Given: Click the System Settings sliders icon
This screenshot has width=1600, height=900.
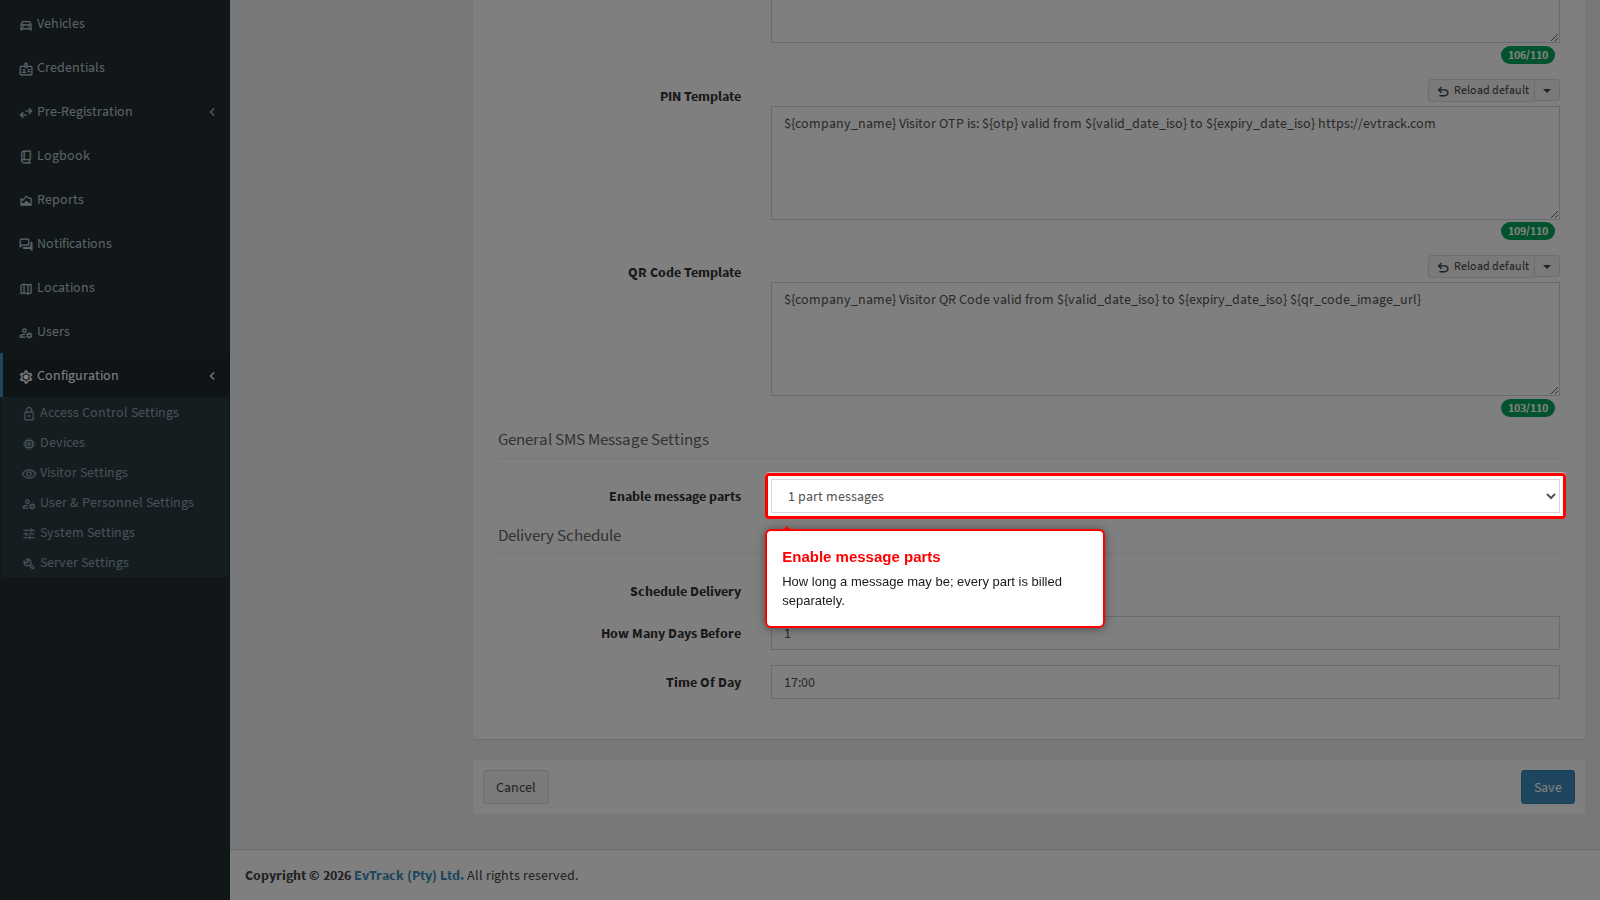Looking at the screenshot, I should click(x=29, y=534).
